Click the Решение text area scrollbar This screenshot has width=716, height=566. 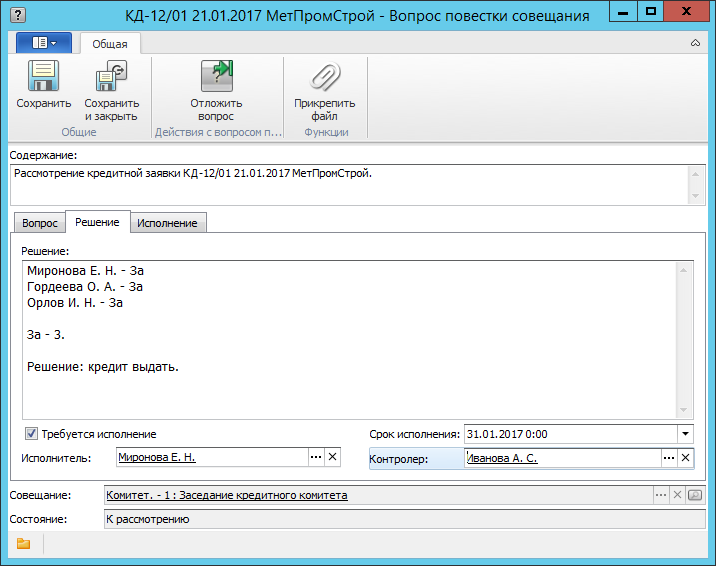[684, 340]
